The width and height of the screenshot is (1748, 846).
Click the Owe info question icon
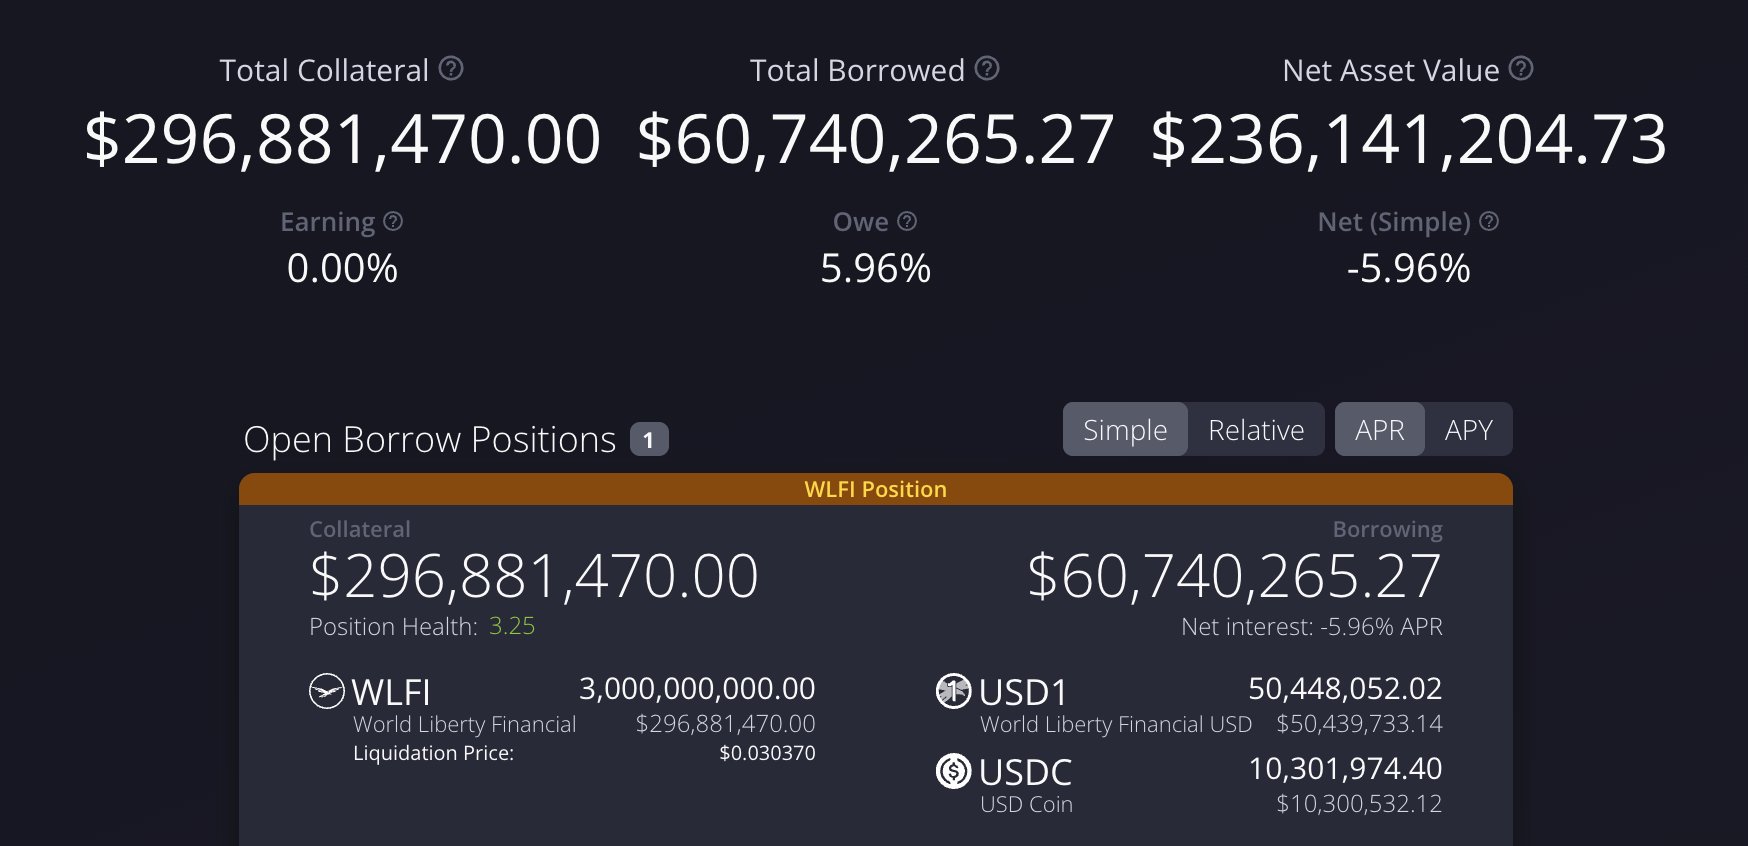coord(907,221)
